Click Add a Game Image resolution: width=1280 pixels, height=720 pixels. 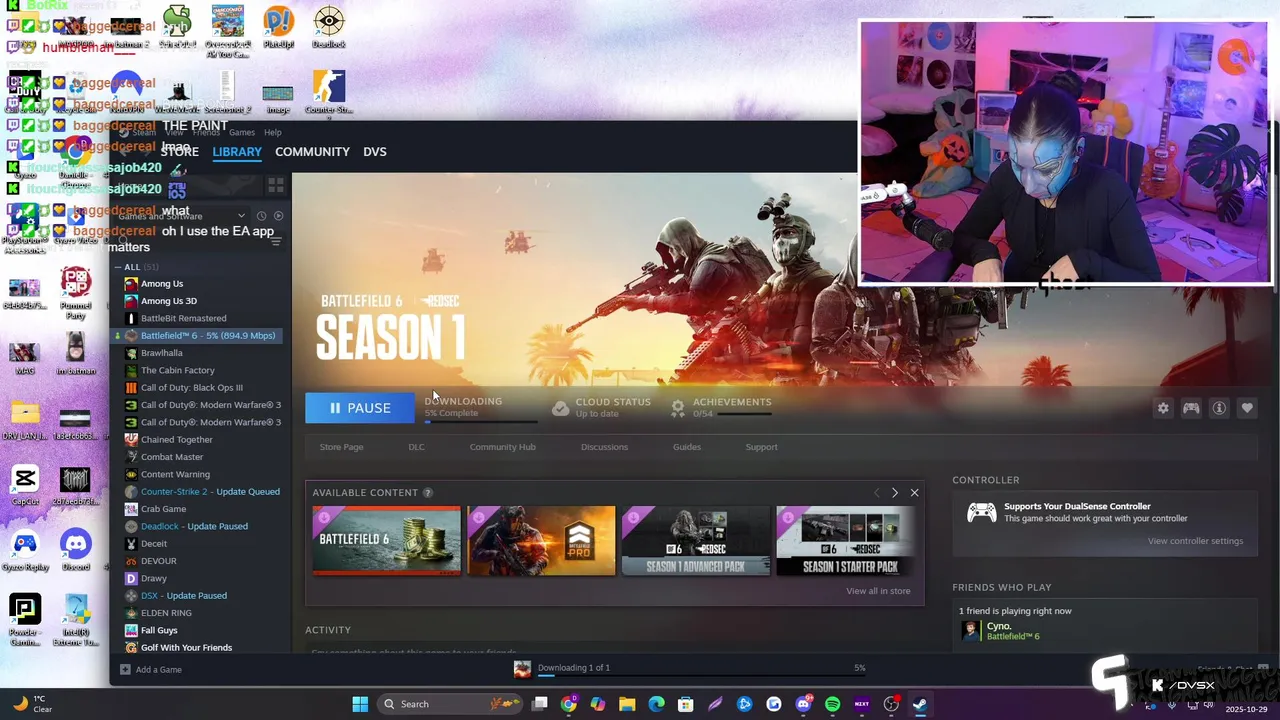click(151, 670)
